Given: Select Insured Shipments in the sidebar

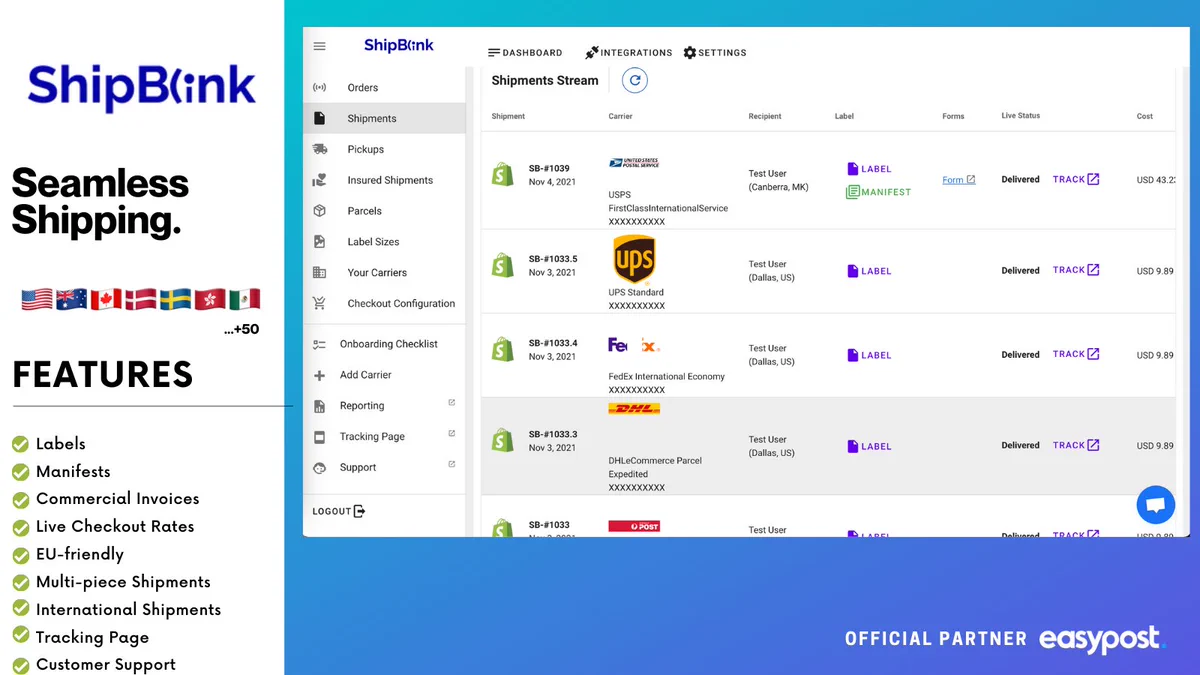Looking at the screenshot, I should [384, 180].
